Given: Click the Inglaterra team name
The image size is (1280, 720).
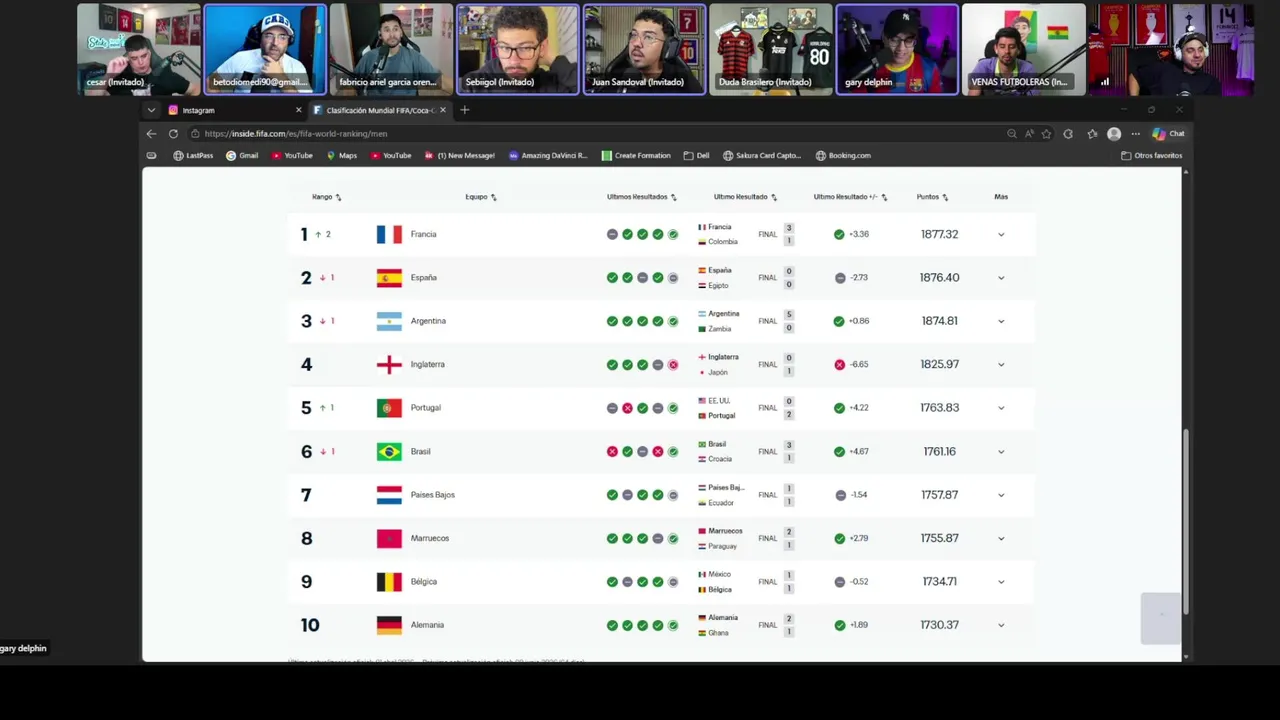Looking at the screenshot, I should pos(427,364).
